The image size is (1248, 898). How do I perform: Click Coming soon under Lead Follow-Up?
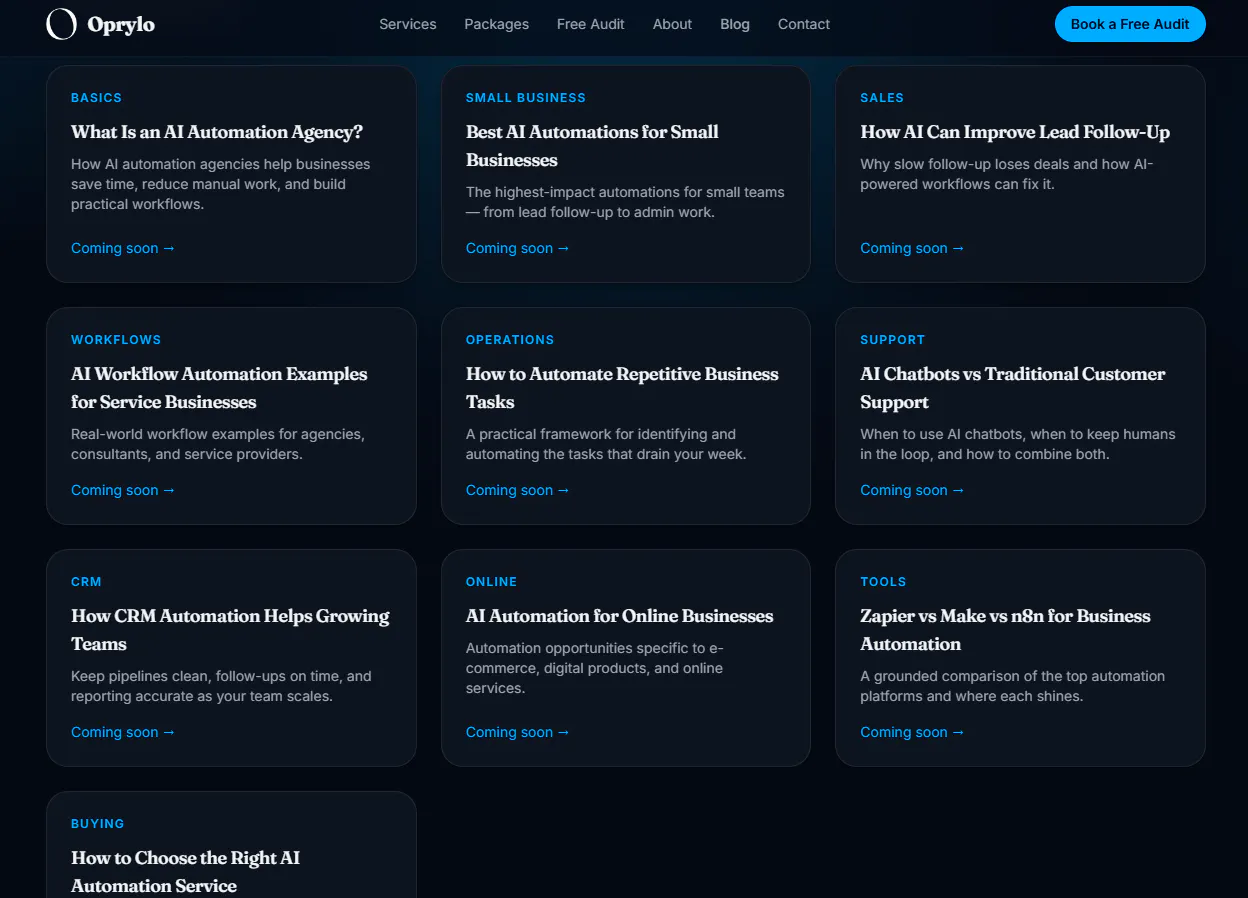(912, 248)
